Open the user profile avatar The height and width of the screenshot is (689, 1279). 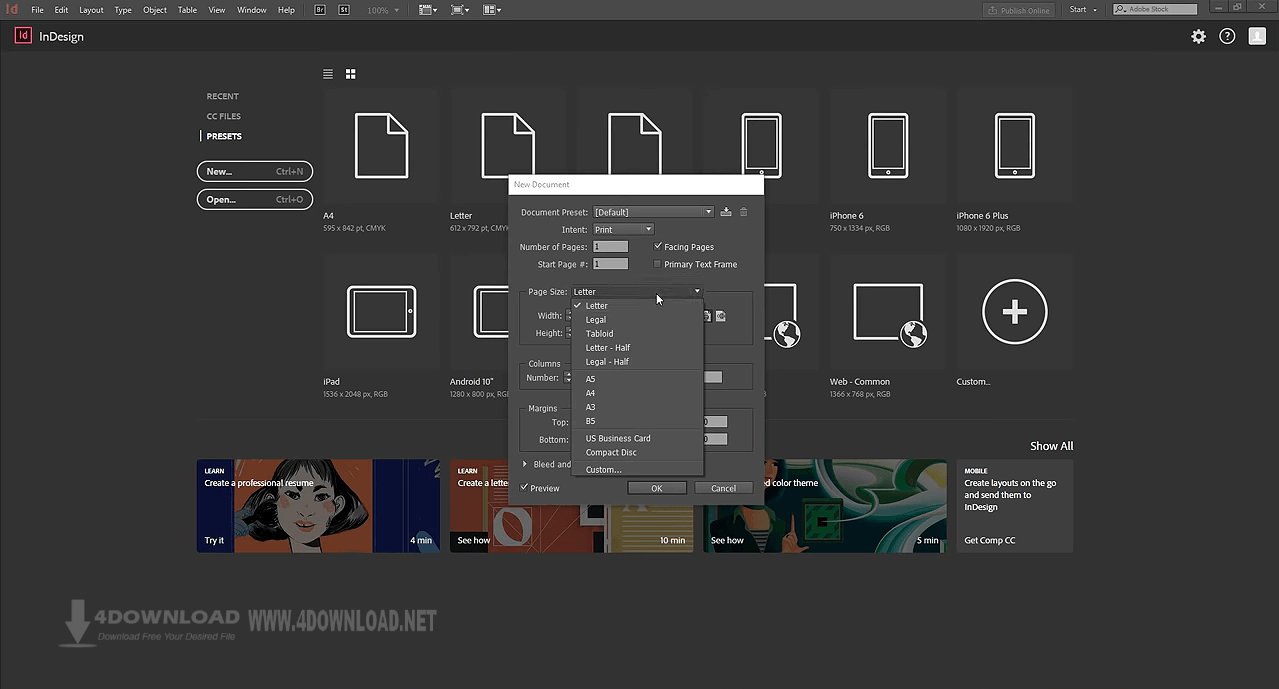coord(1257,36)
